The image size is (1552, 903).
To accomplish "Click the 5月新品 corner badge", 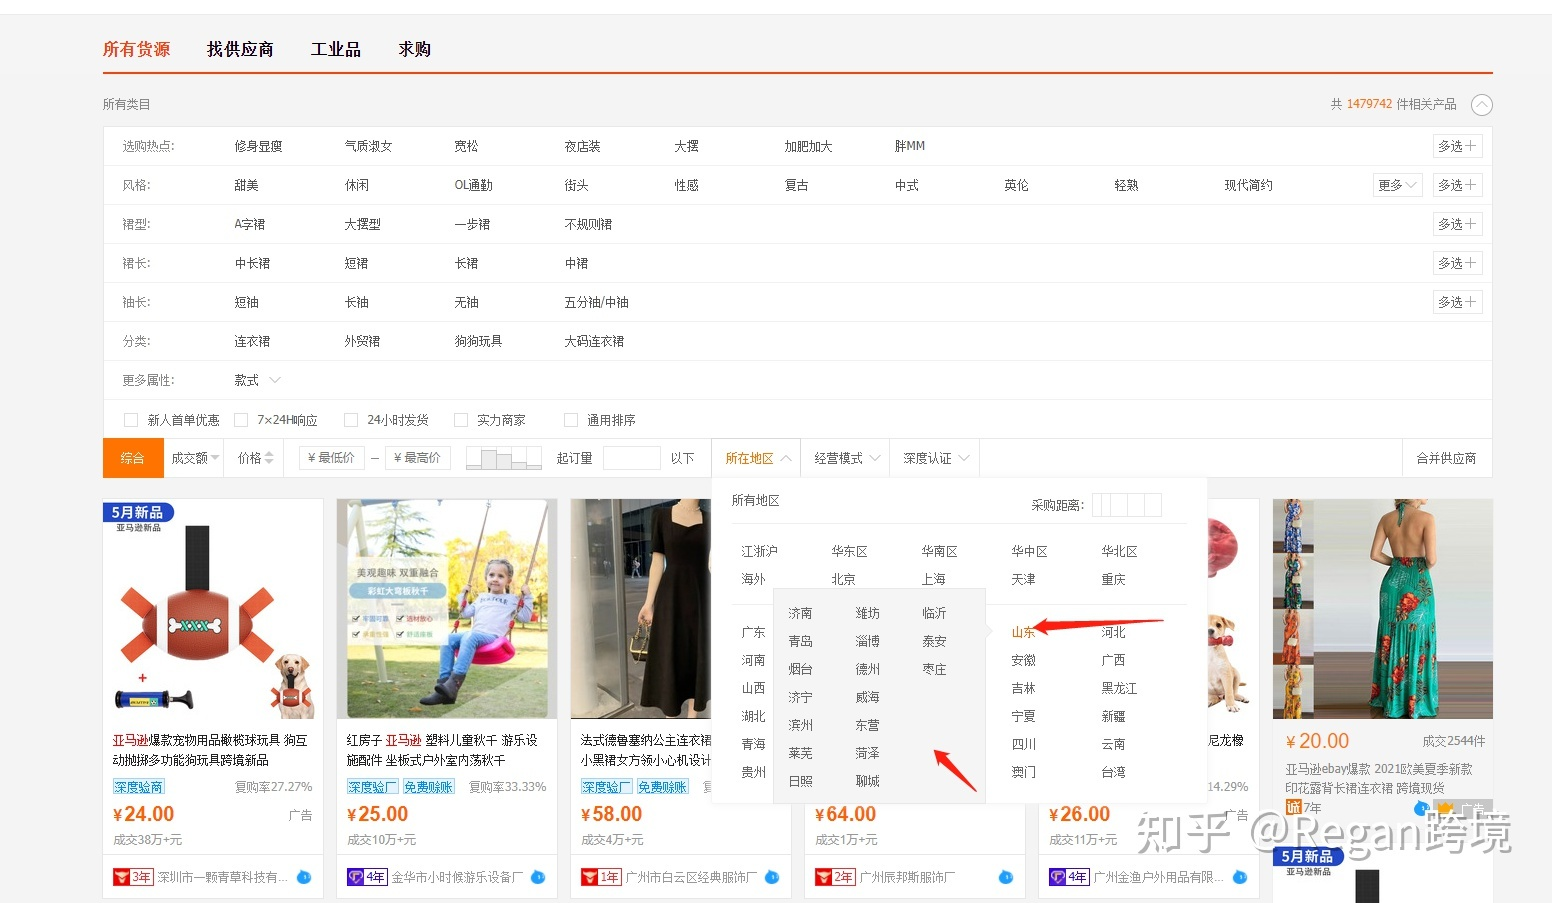I will (137, 511).
